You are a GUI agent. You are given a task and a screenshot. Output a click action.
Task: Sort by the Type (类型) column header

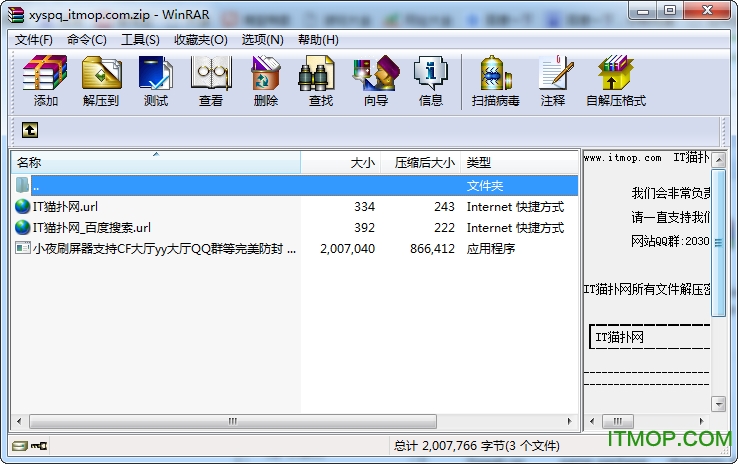[x=519, y=163]
